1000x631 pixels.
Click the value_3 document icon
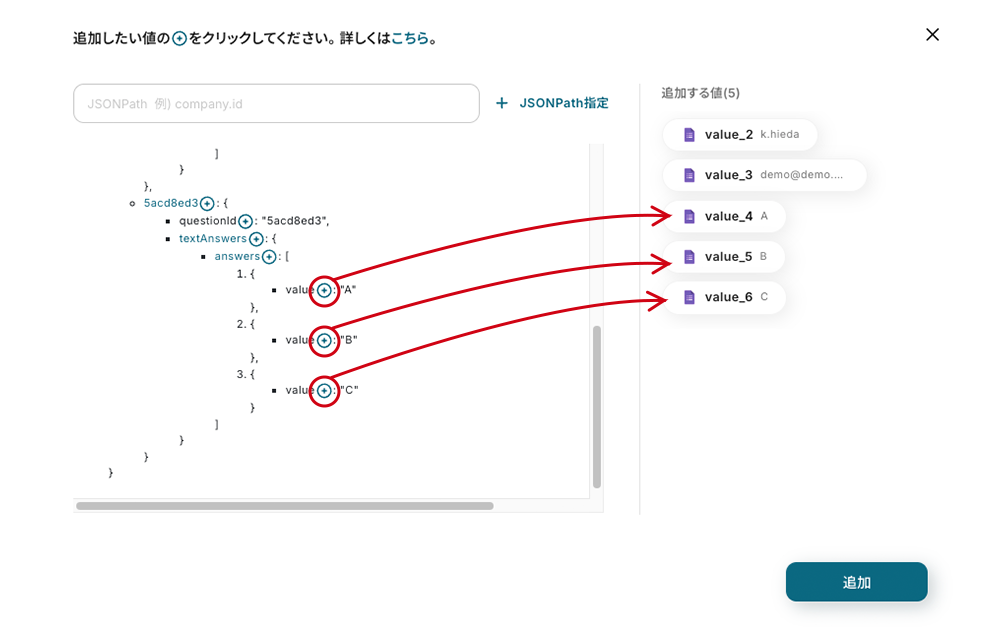(689, 175)
